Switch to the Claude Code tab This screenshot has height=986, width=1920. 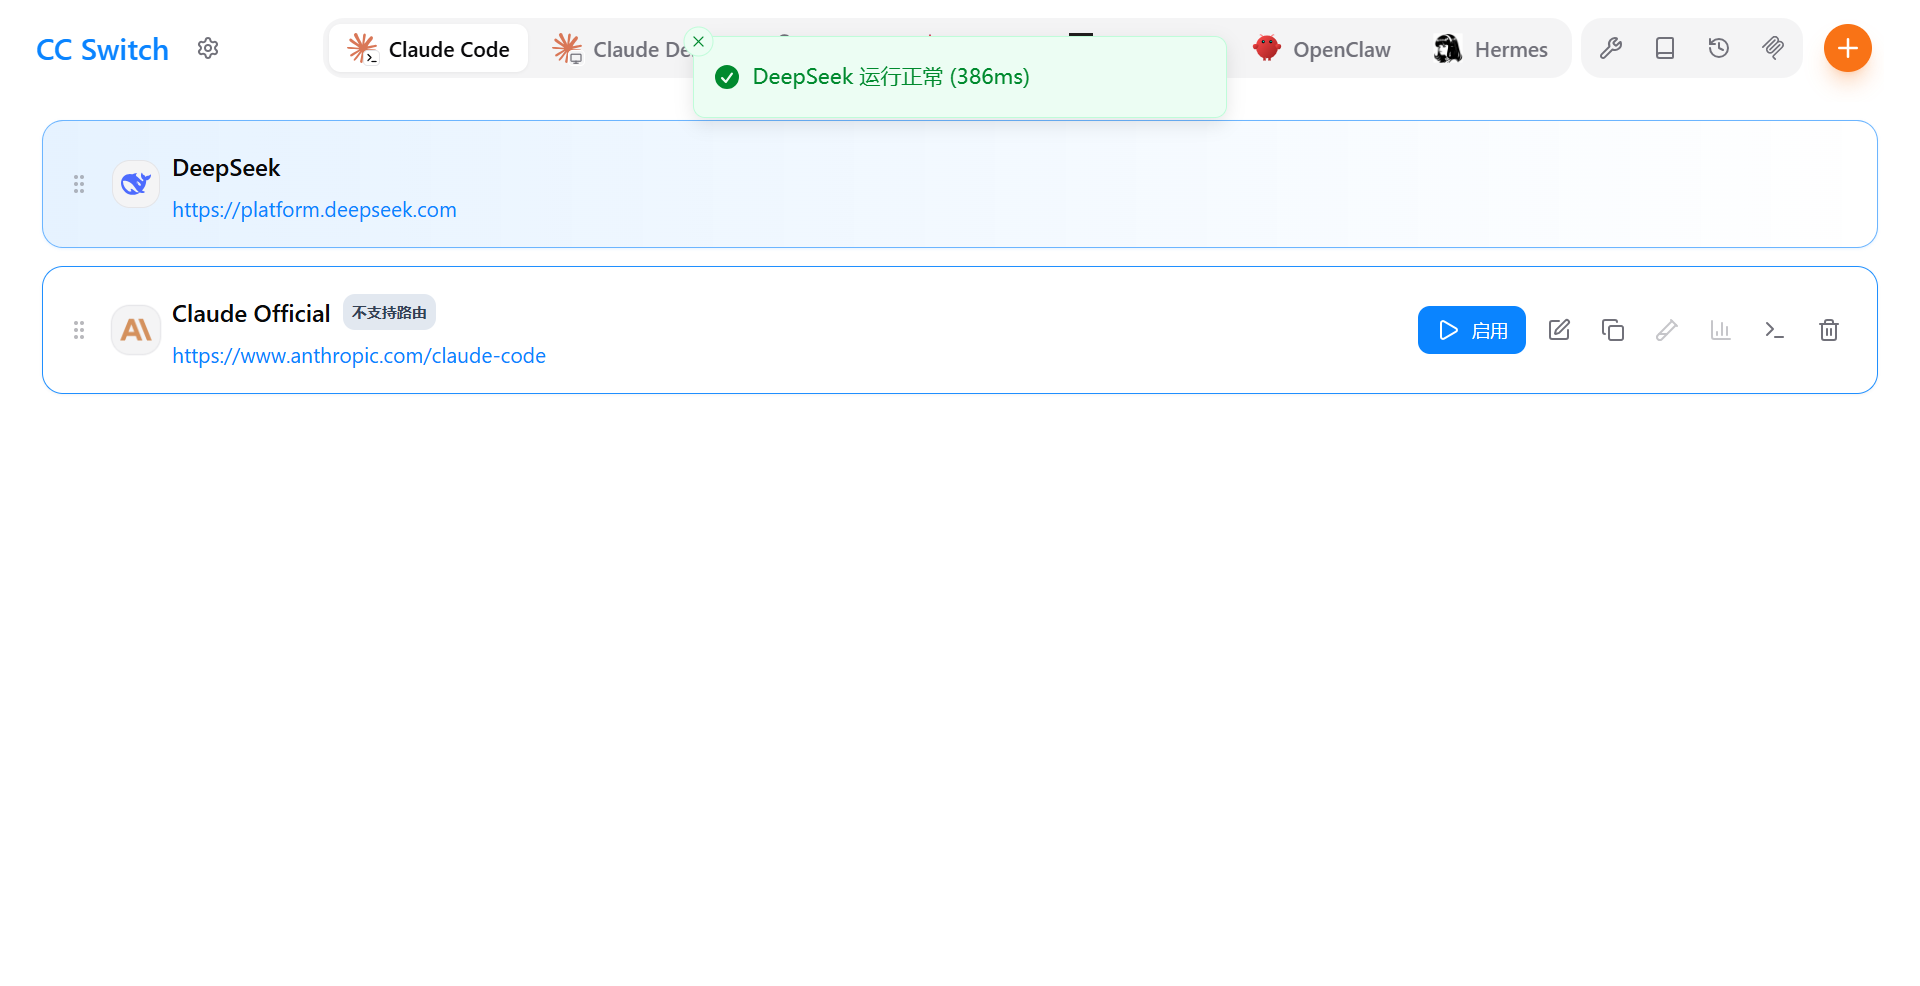[x=428, y=48]
